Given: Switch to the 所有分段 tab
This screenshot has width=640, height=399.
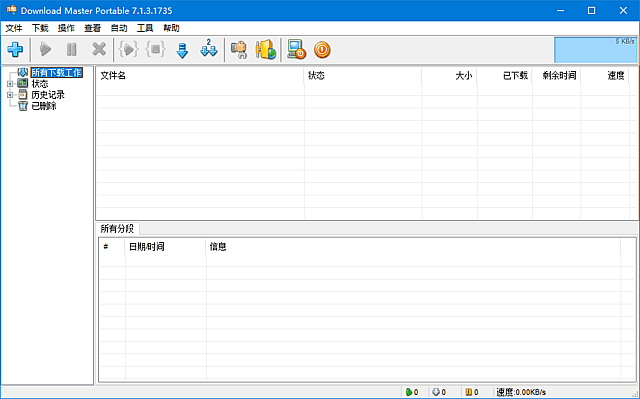Looking at the screenshot, I should (x=117, y=229).
